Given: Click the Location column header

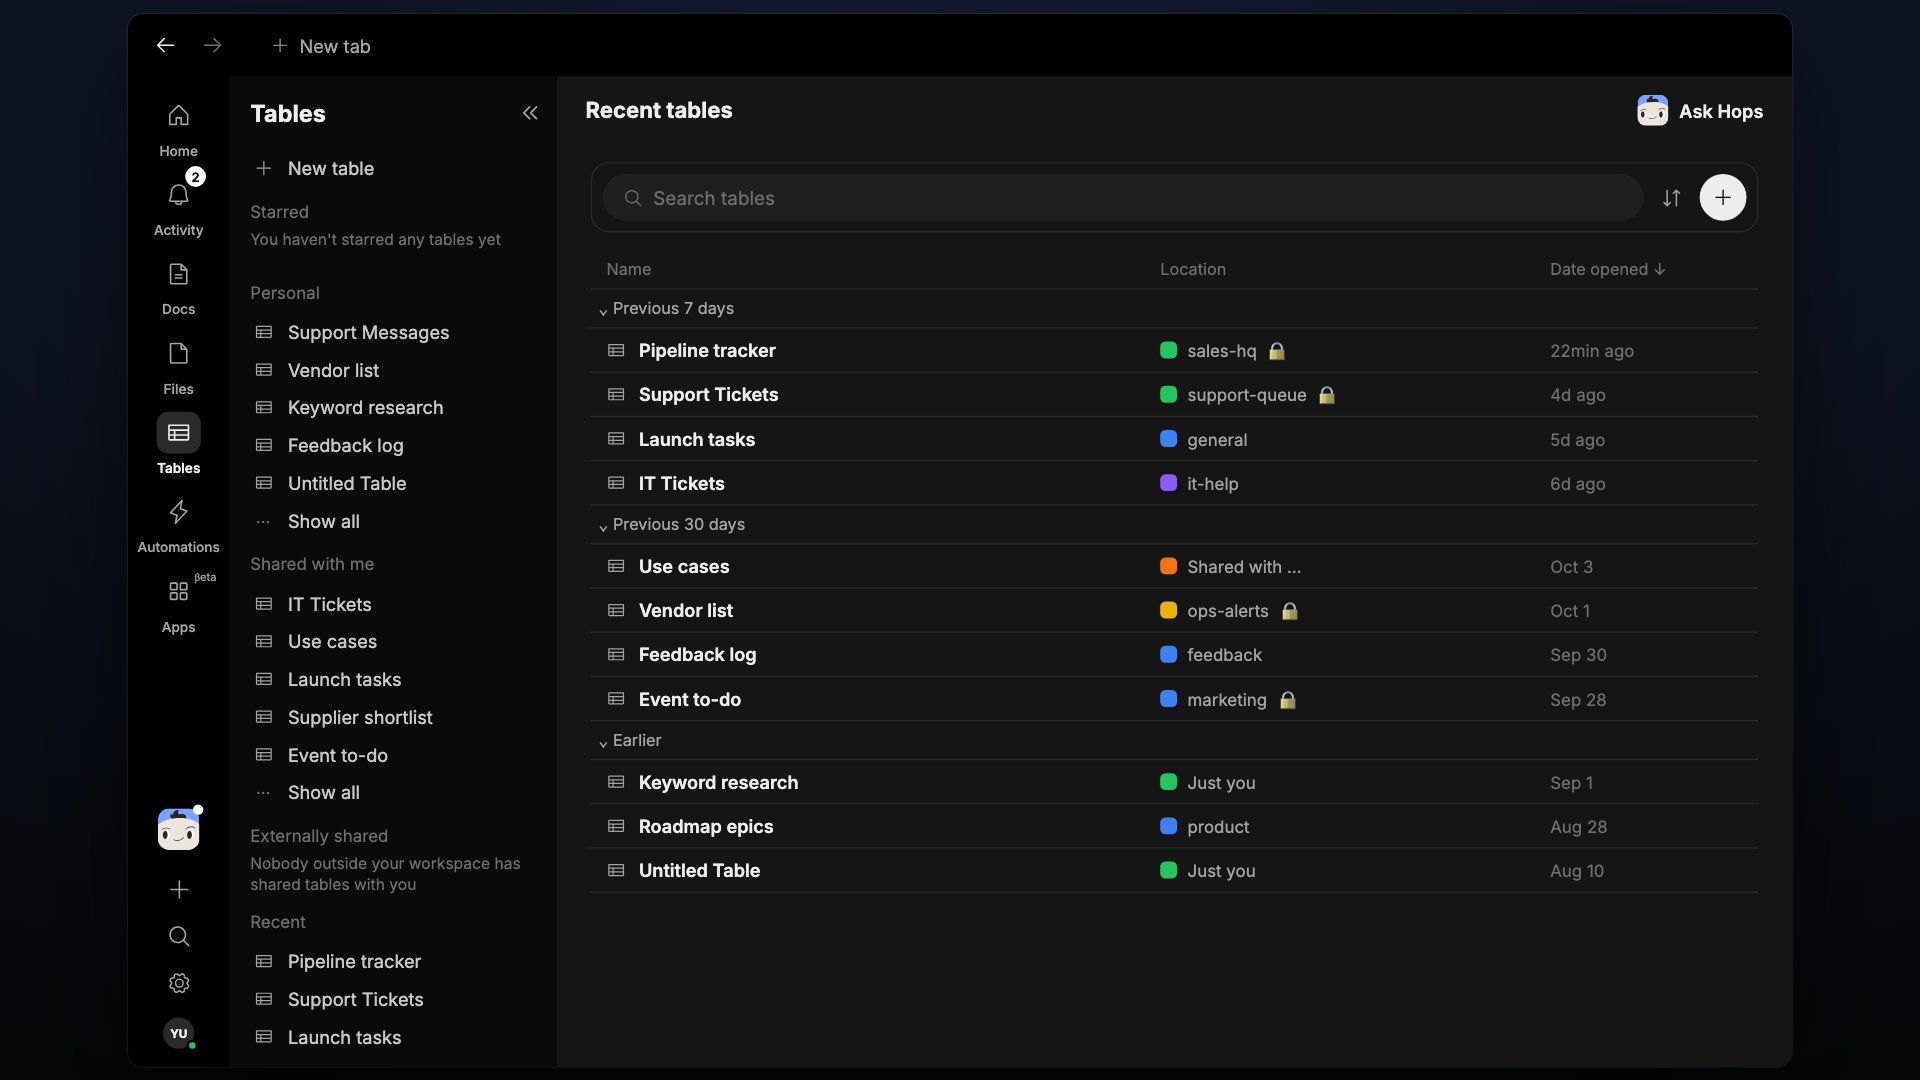Looking at the screenshot, I should [1192, 269].
